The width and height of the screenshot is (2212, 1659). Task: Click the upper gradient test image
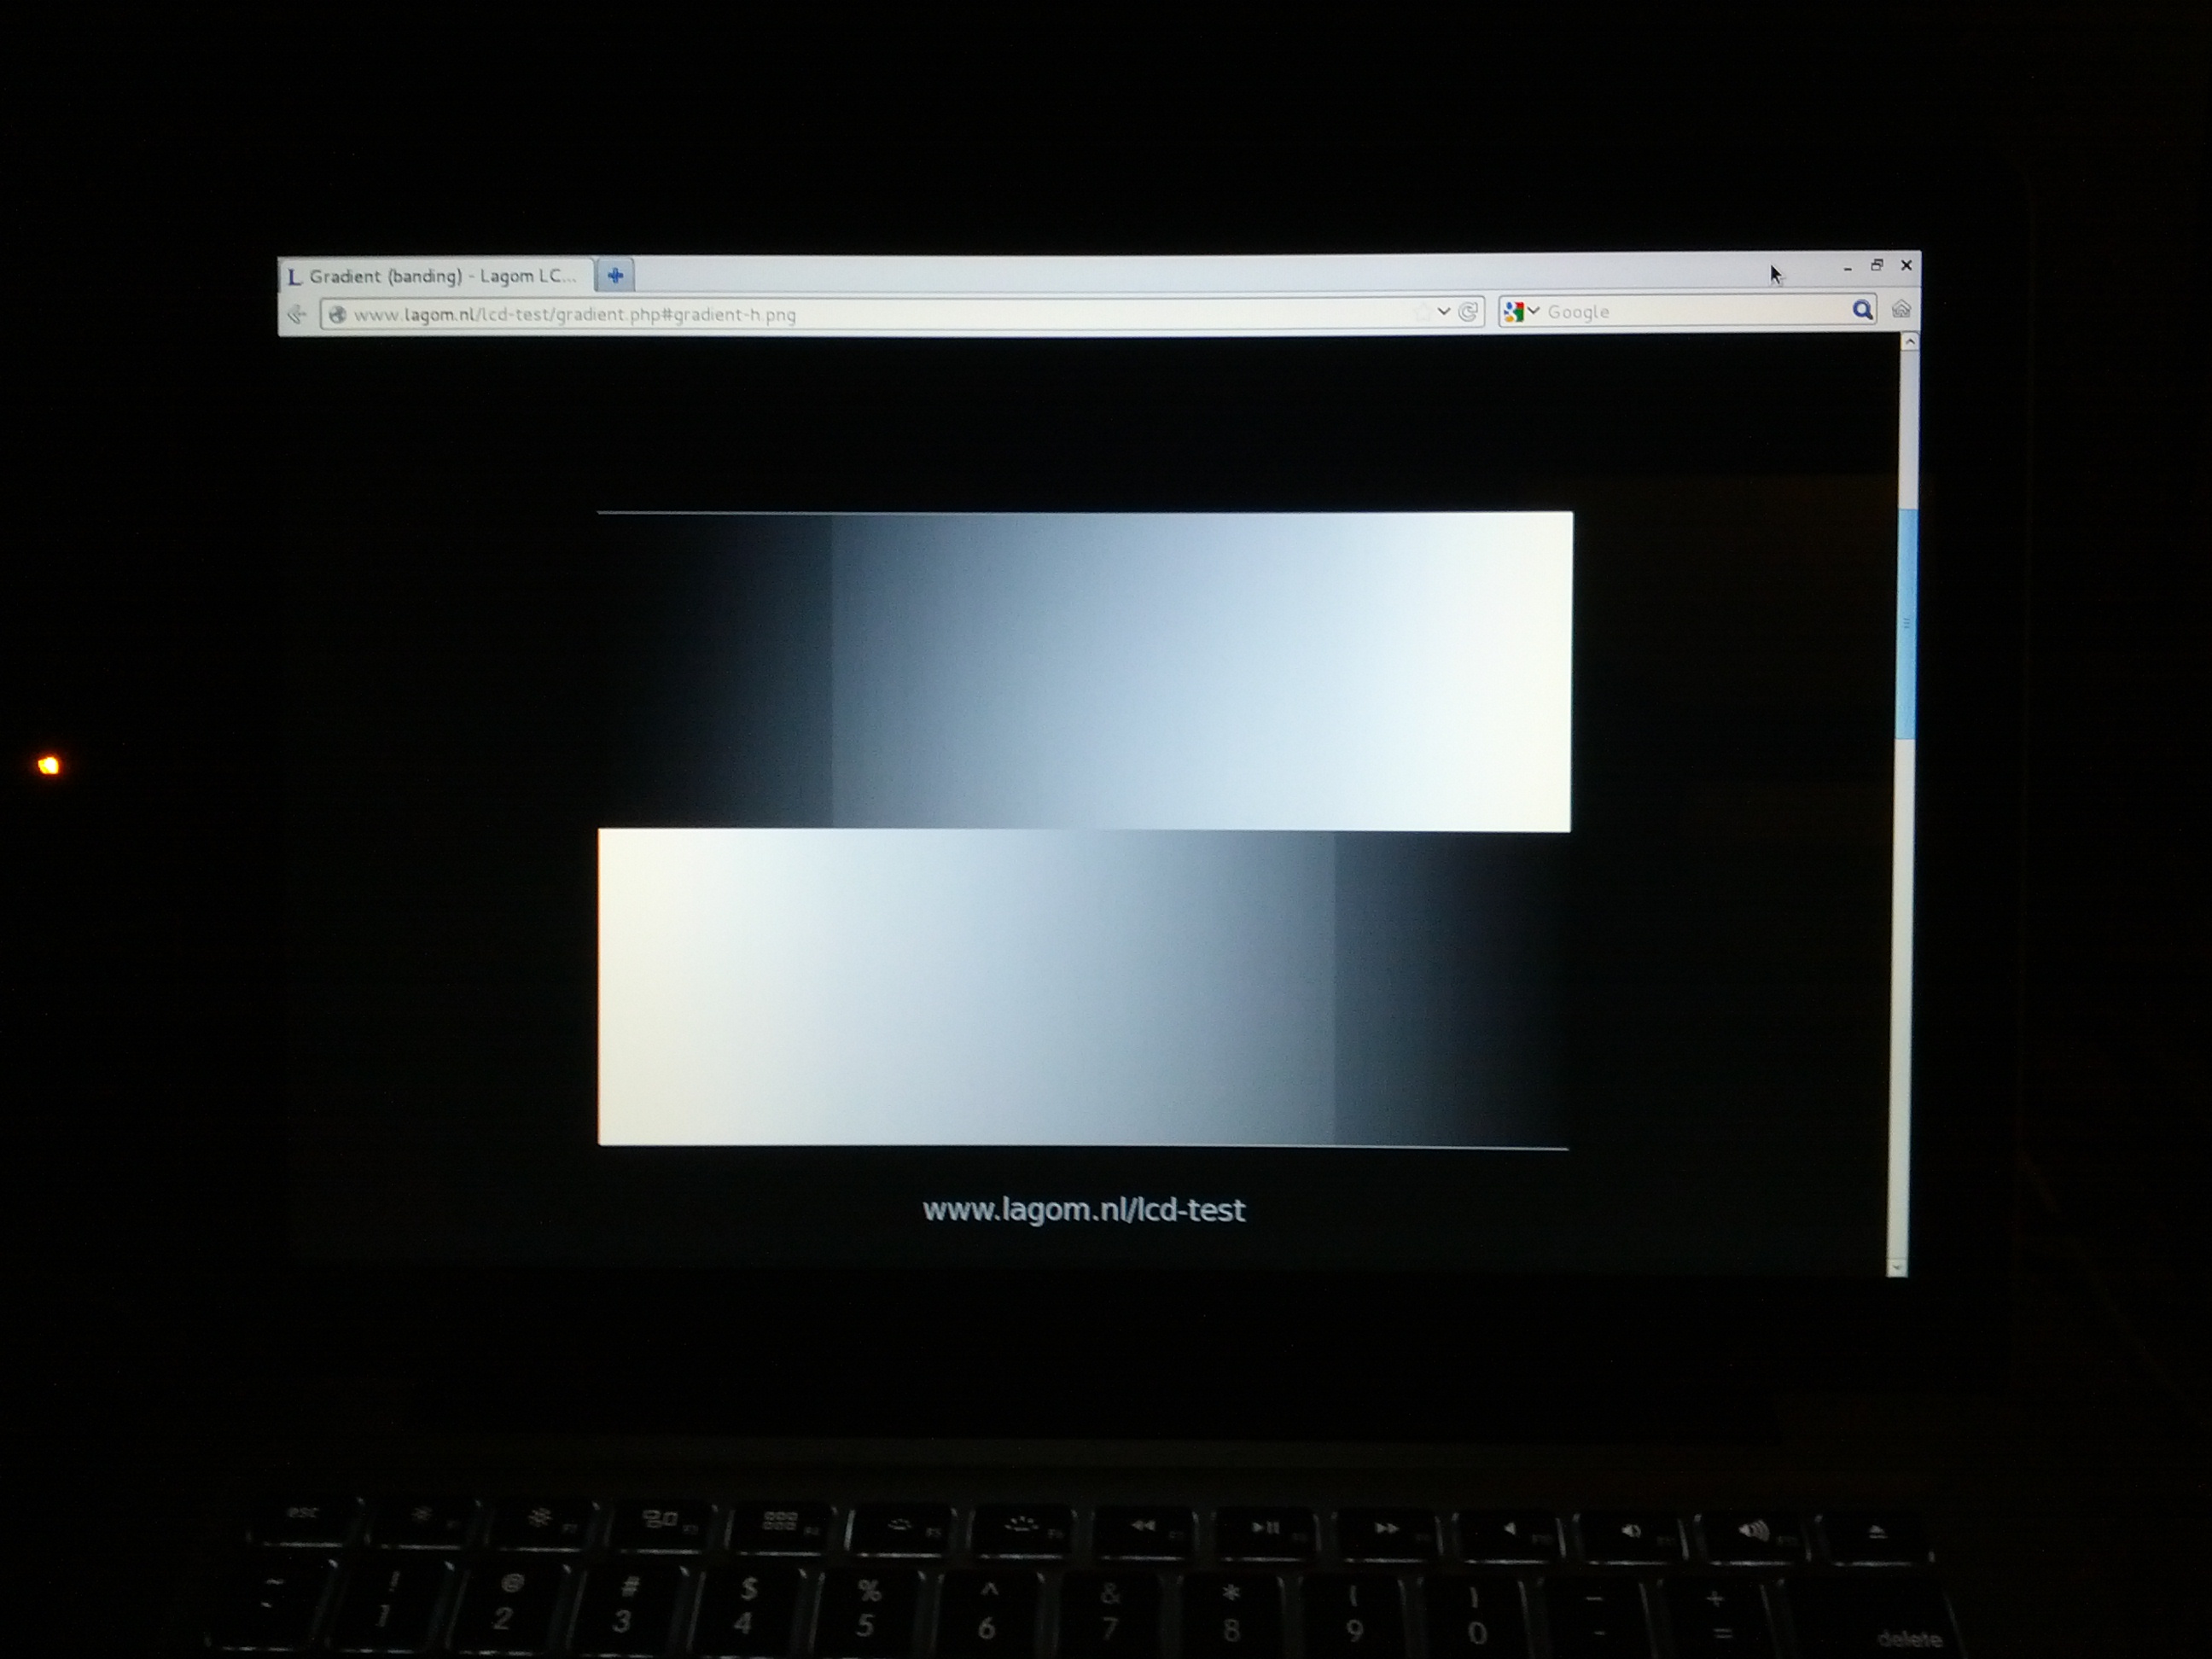[x=1084, y=670]
